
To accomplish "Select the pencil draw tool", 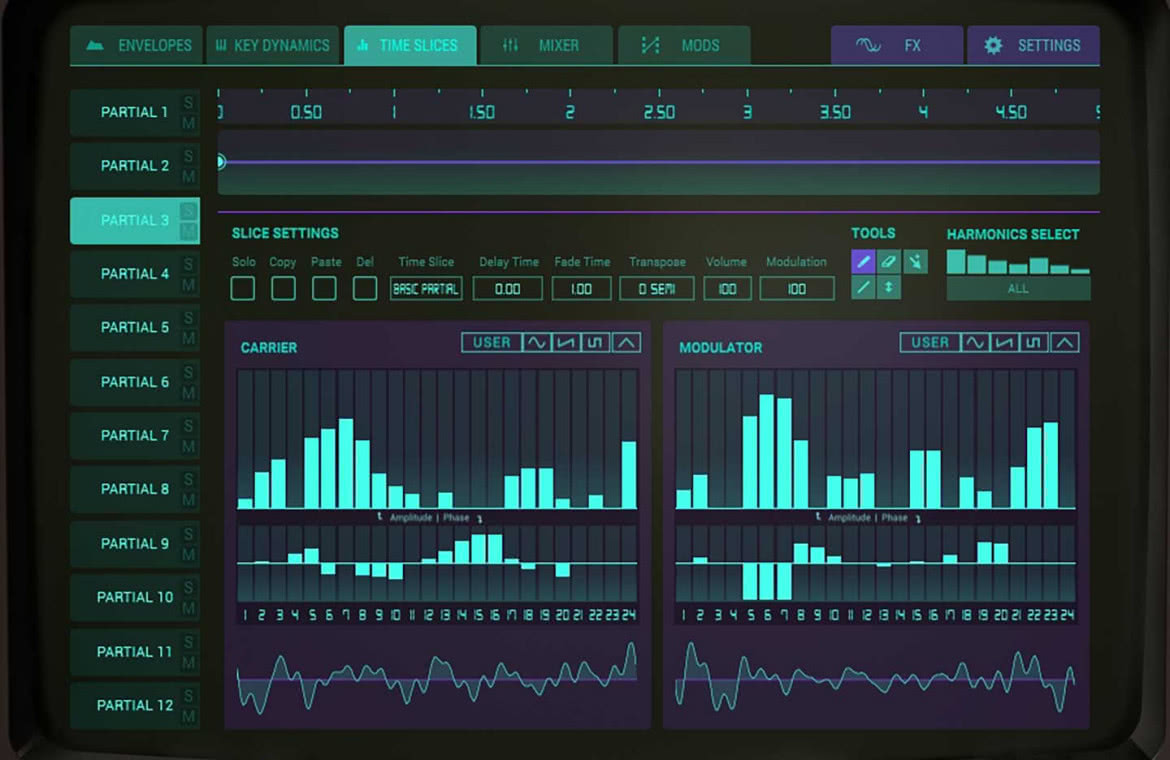I will 863,261.
